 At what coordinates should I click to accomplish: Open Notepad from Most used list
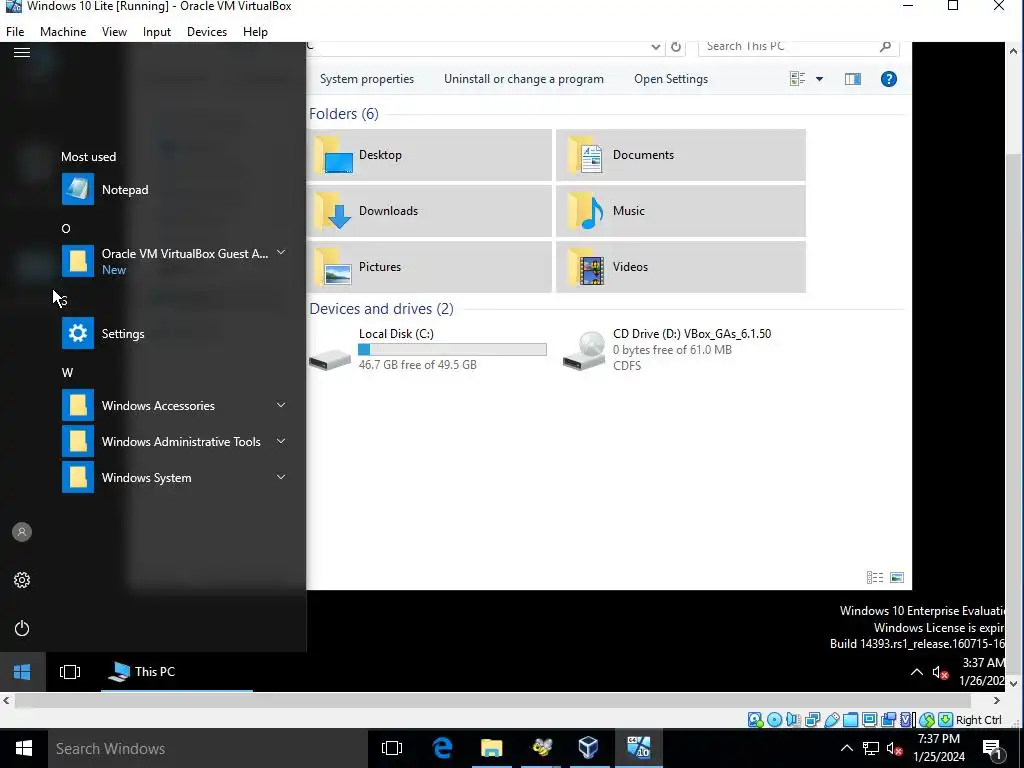175,189
